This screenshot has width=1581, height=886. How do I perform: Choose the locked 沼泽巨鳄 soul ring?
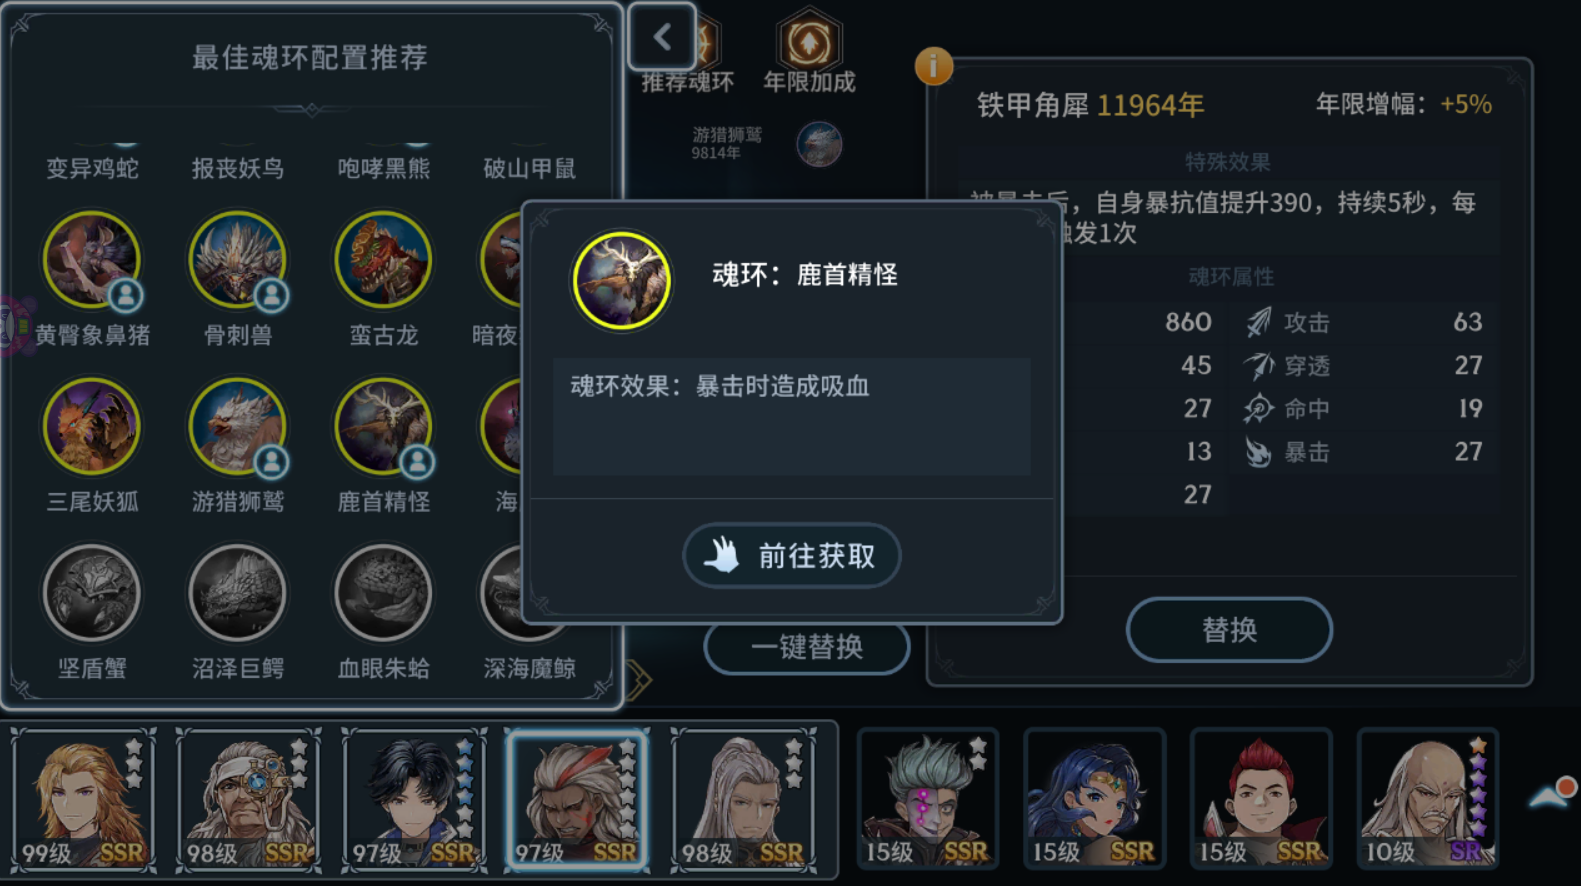pyautogui.click(x=238, y=593)
